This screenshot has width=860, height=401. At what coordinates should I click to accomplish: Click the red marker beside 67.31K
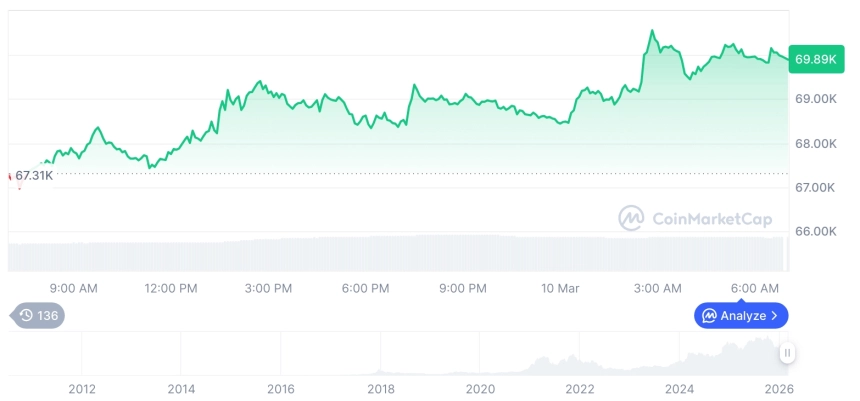point(11,176)
